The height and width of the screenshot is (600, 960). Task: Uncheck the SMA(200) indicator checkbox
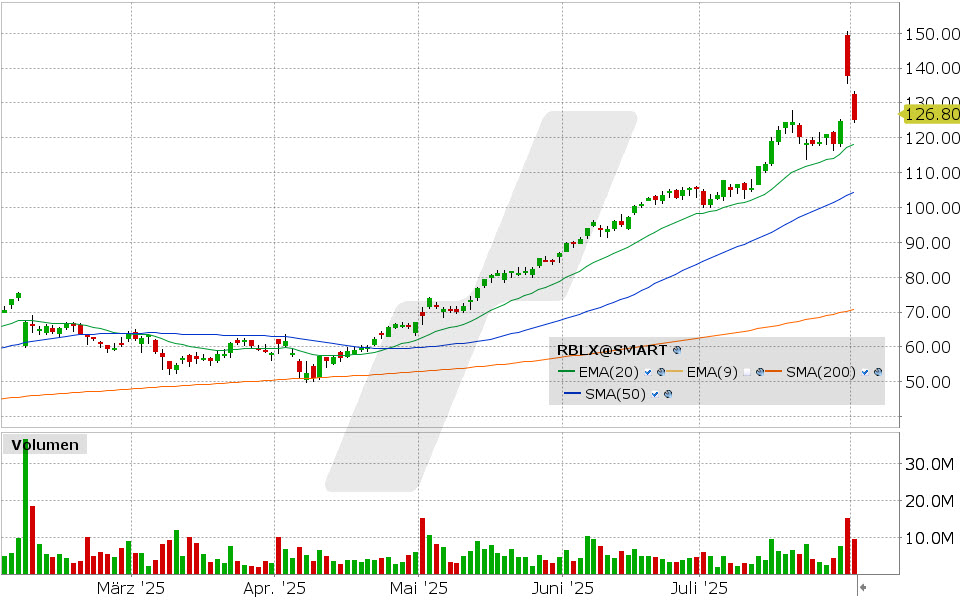point(865,372)
